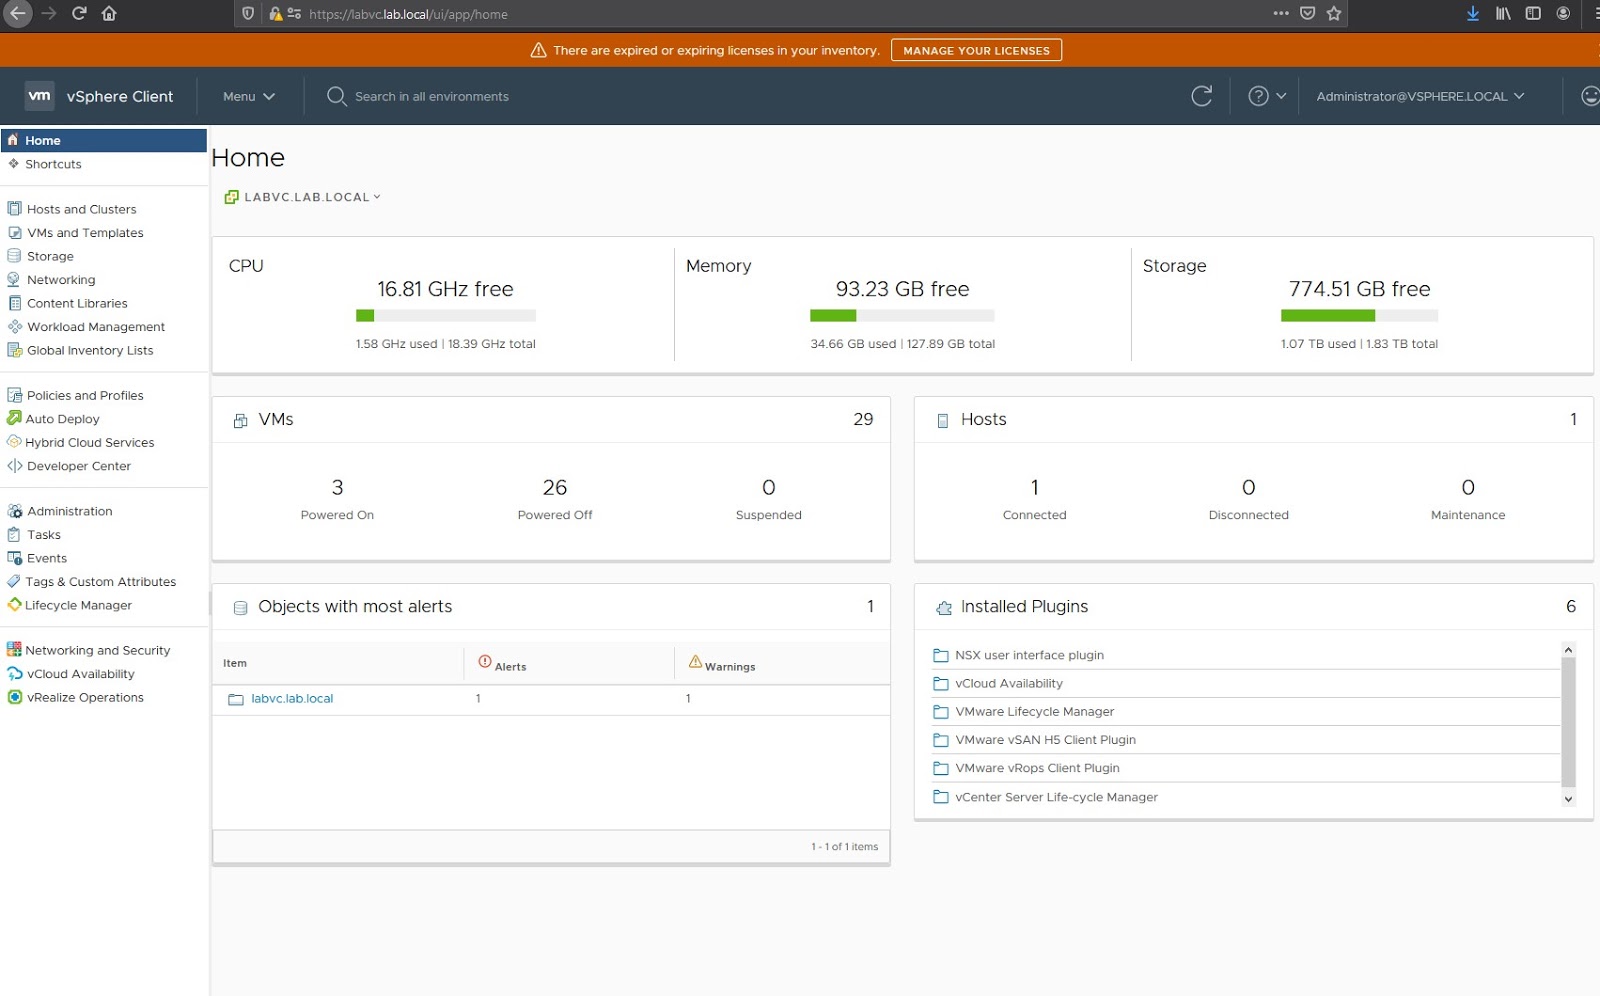This screenshot has height=996, width=1600.
Task: Expand the LABVC.LAB.LOCAL vCenter selector
Action: coord(312,197)
